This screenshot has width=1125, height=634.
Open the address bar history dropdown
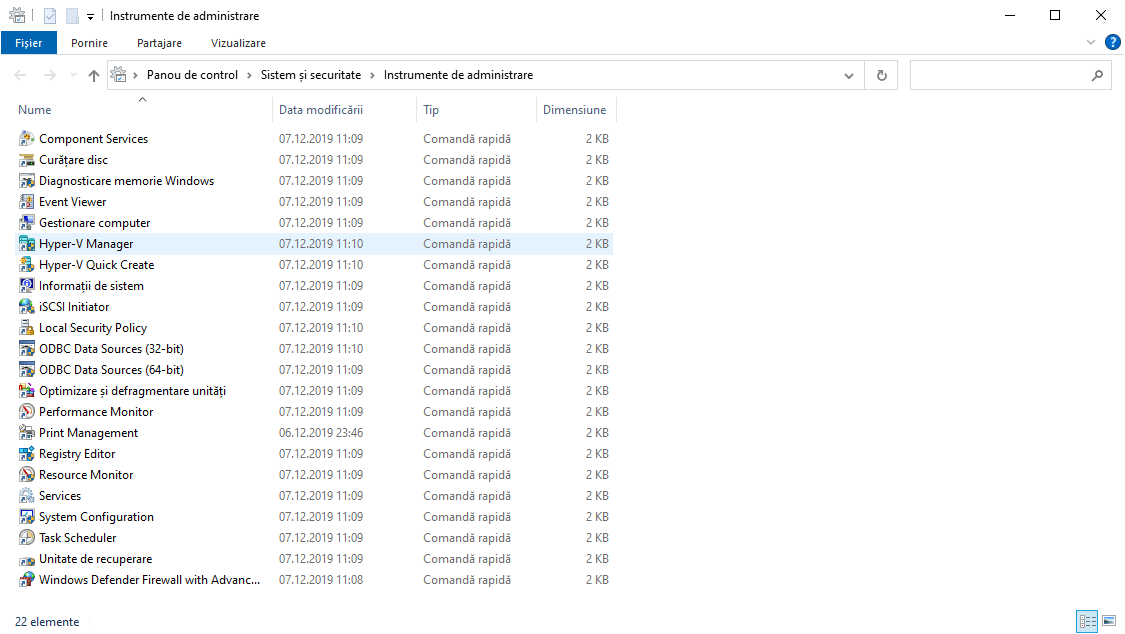849,75
